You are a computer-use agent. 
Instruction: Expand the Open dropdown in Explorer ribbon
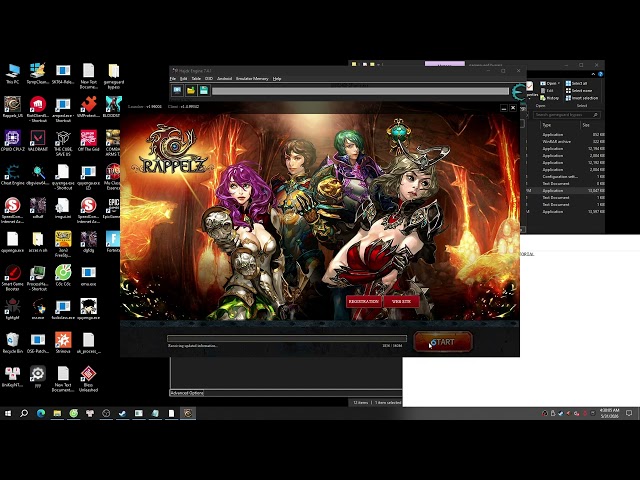550,83
